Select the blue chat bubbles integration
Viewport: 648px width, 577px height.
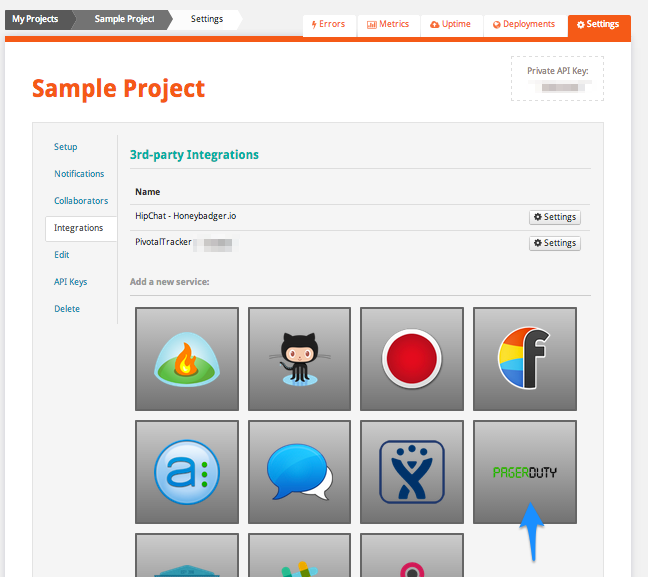[299, 472]
